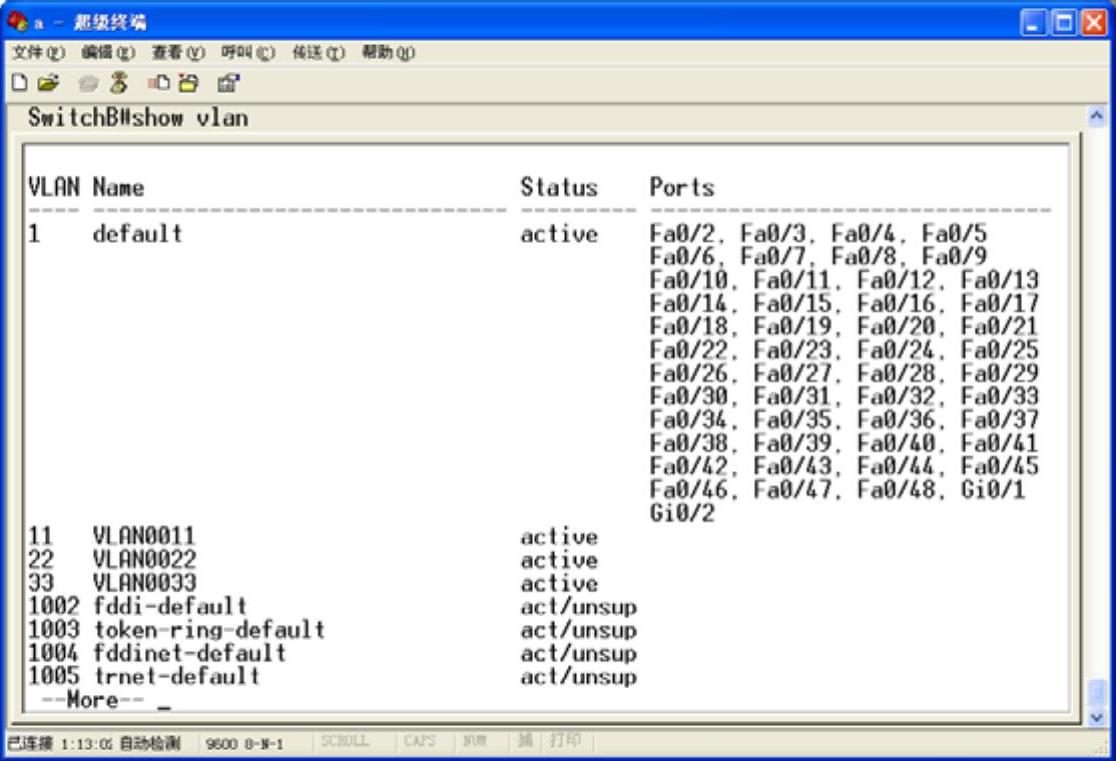Close the HyperTerminal window

coord(1094,23)
